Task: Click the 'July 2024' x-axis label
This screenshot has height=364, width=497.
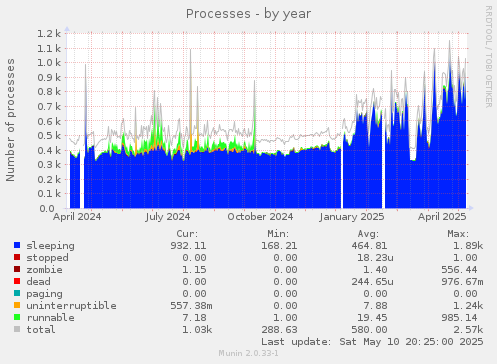Action: tap(168, 217)
